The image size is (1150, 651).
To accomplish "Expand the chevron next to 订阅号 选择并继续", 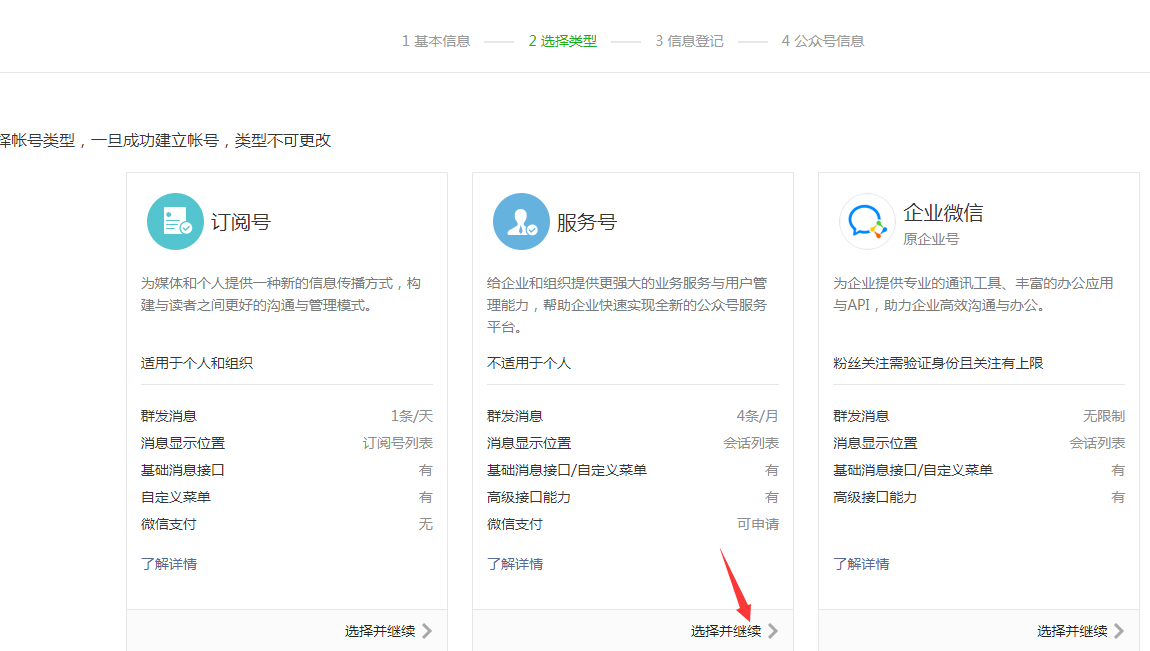I will coord(429,631).
